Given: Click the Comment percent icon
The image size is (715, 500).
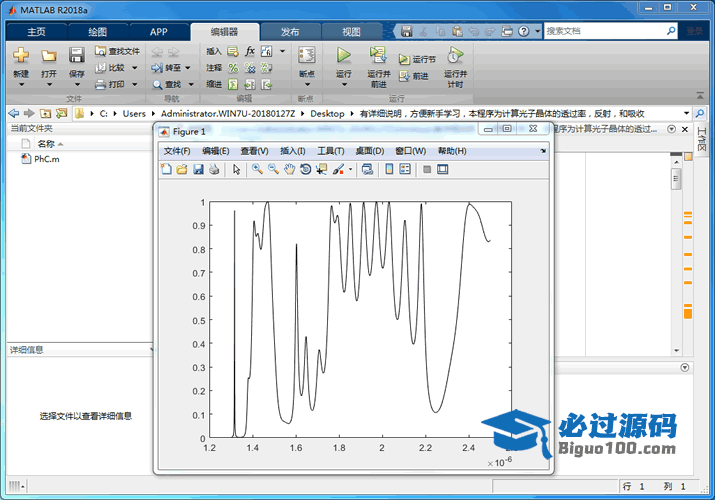Looking at the screenshot, I should tap(233, 68).
